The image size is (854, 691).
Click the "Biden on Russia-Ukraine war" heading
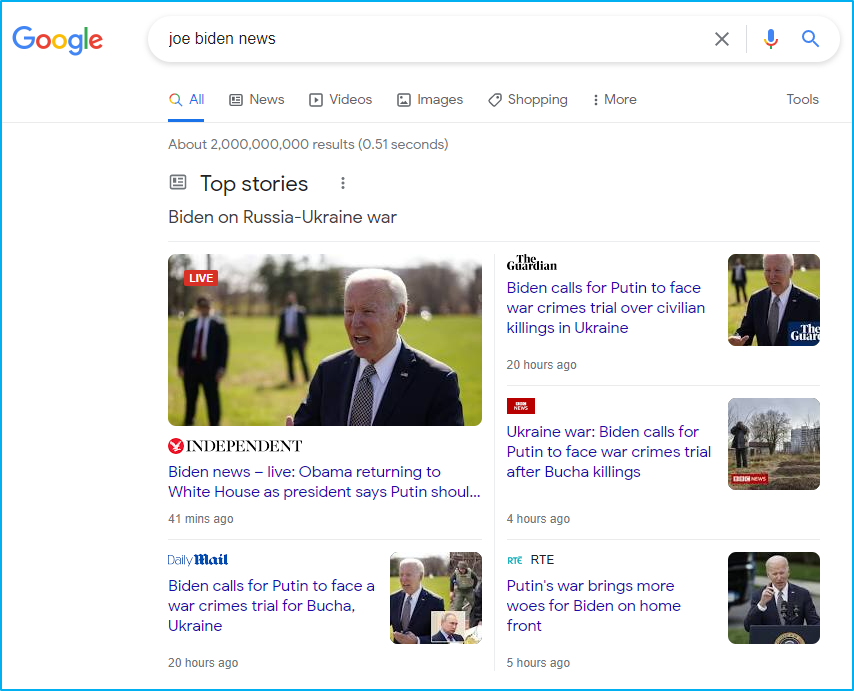(x=282, y=217)
